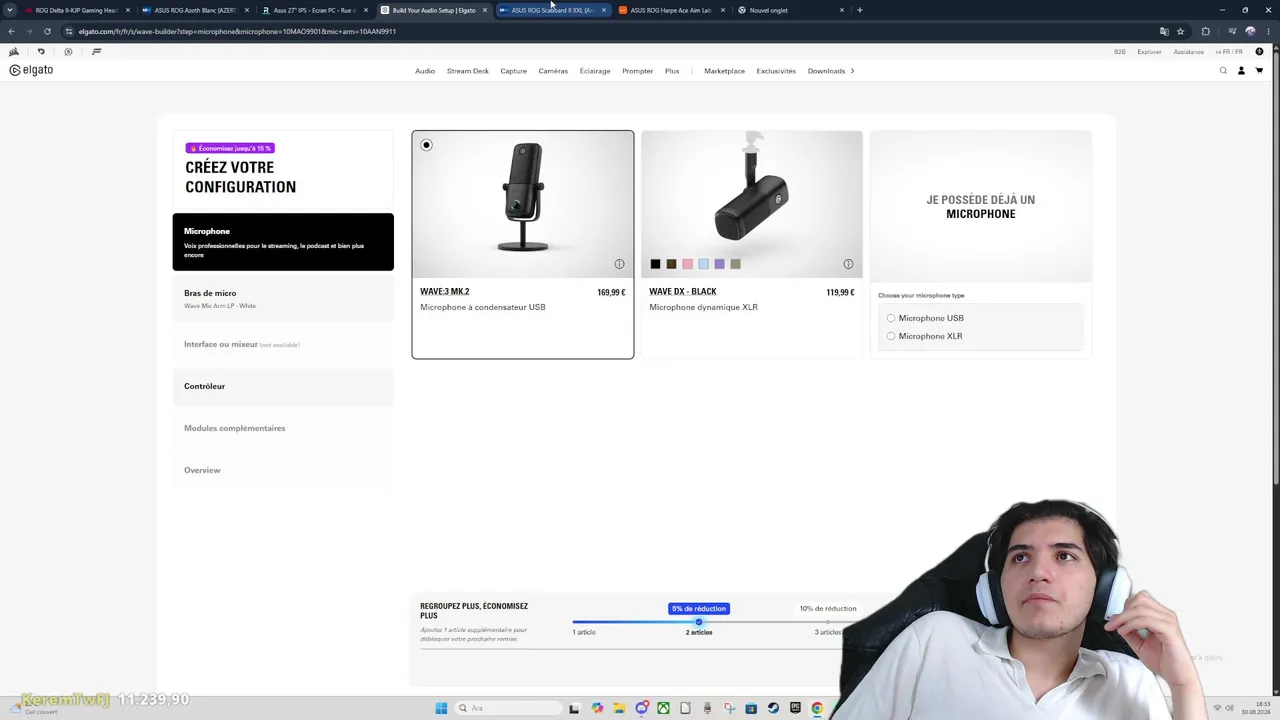Select the Contrôleur step
The width and height of the screenshot is (1280, 720).
283,386
